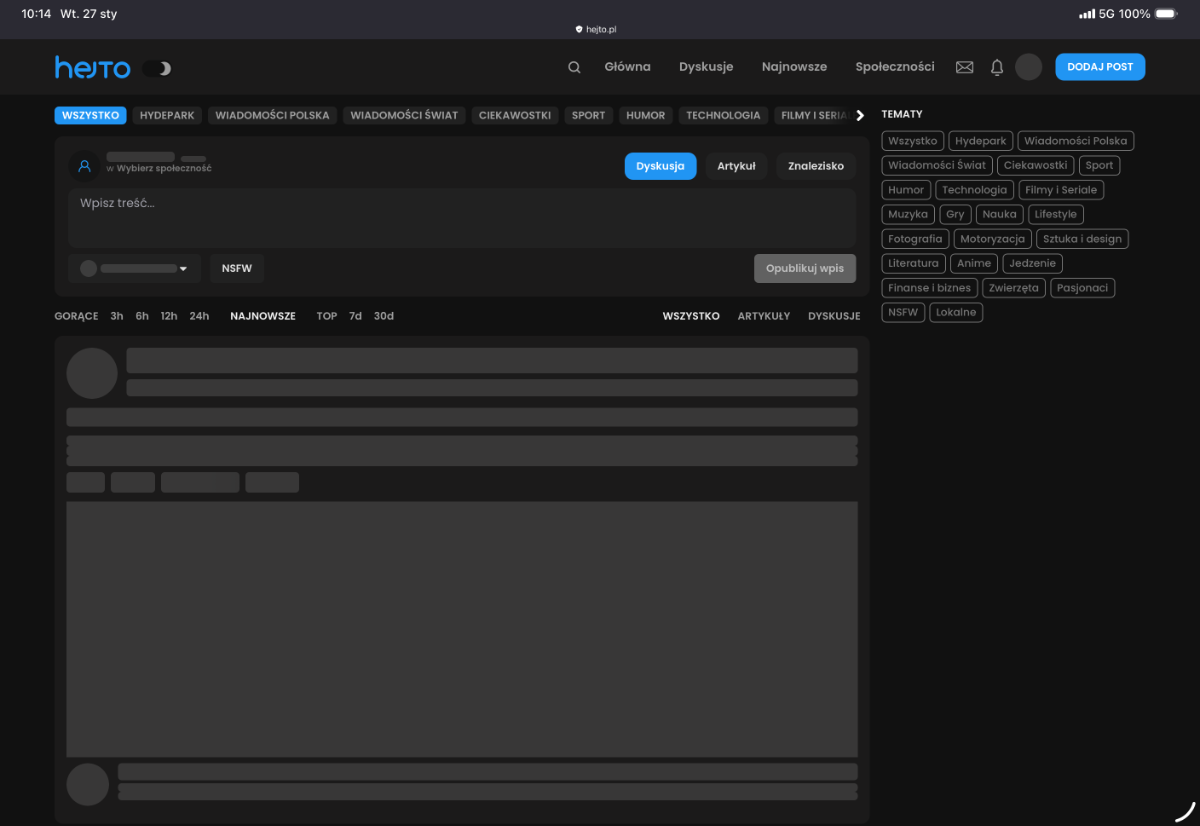Viewport: 1200px width, 826px height.
Task: Open the user profile avatar in header
Action: 1028,67
